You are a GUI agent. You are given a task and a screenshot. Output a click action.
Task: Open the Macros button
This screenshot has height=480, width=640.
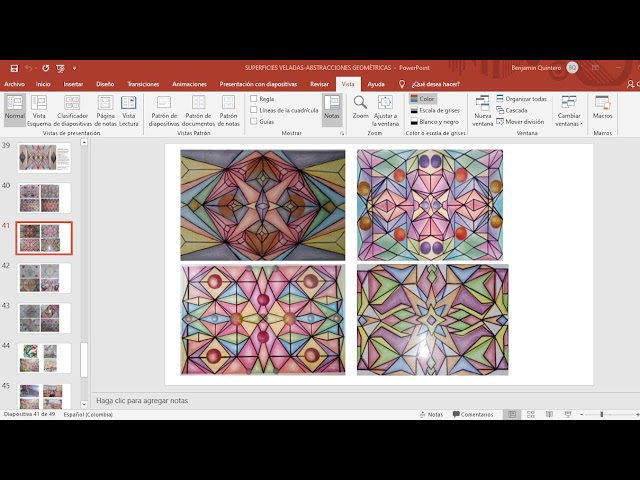[x=602, y=108]
